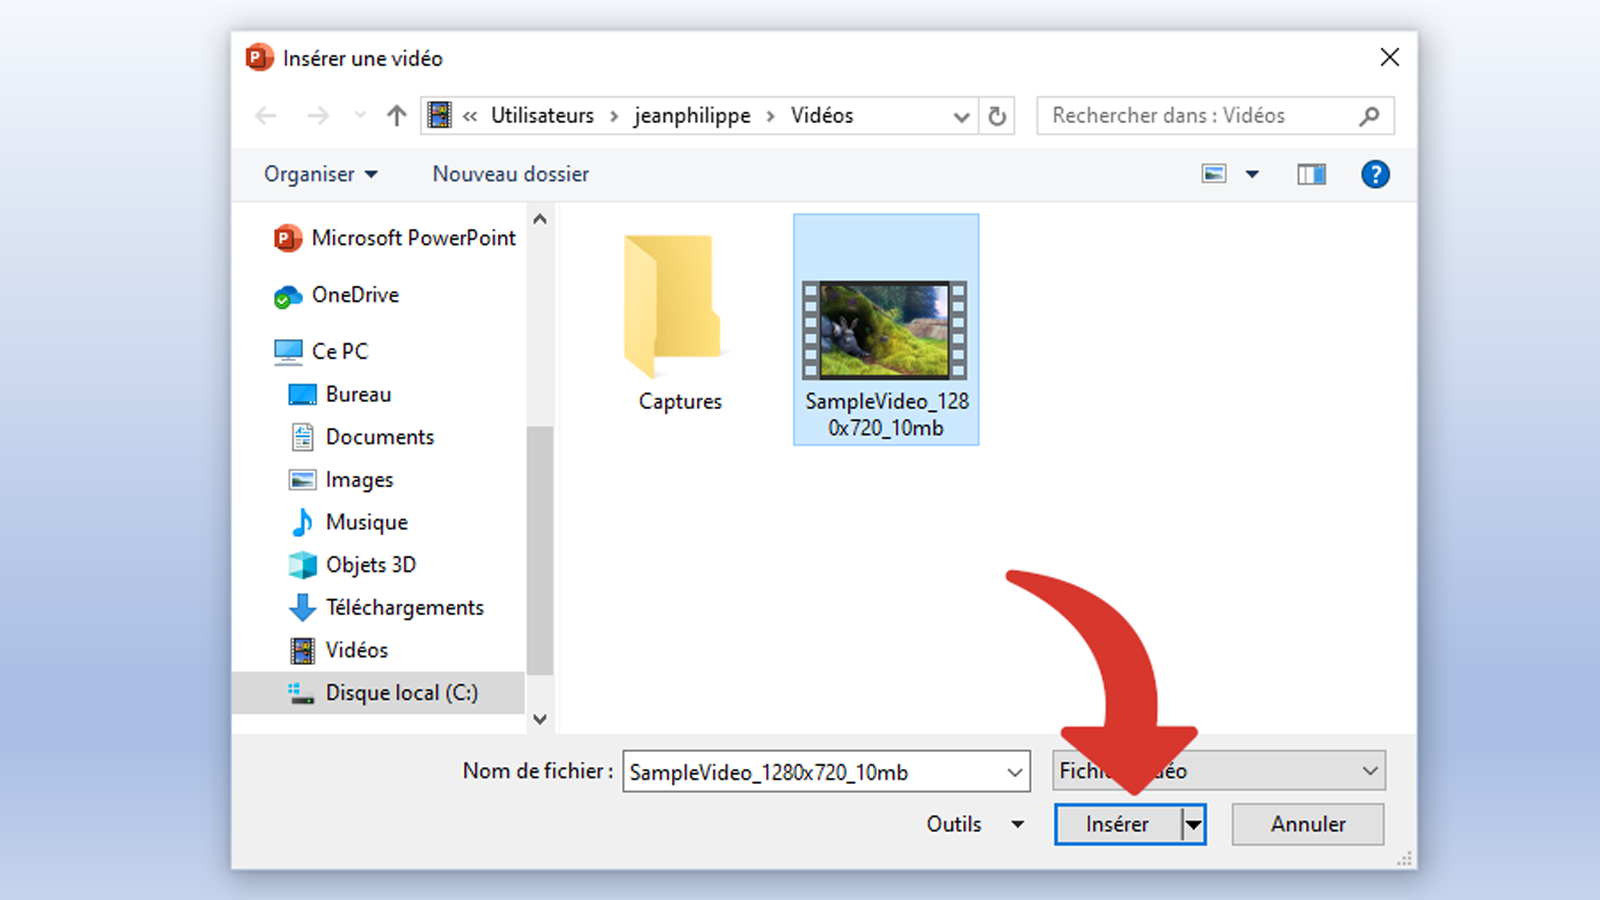This screenshot has height=900, width=1600.
Task: Click the Vidéos breadcrumb in address bar
Action: [x=822, y=116]
